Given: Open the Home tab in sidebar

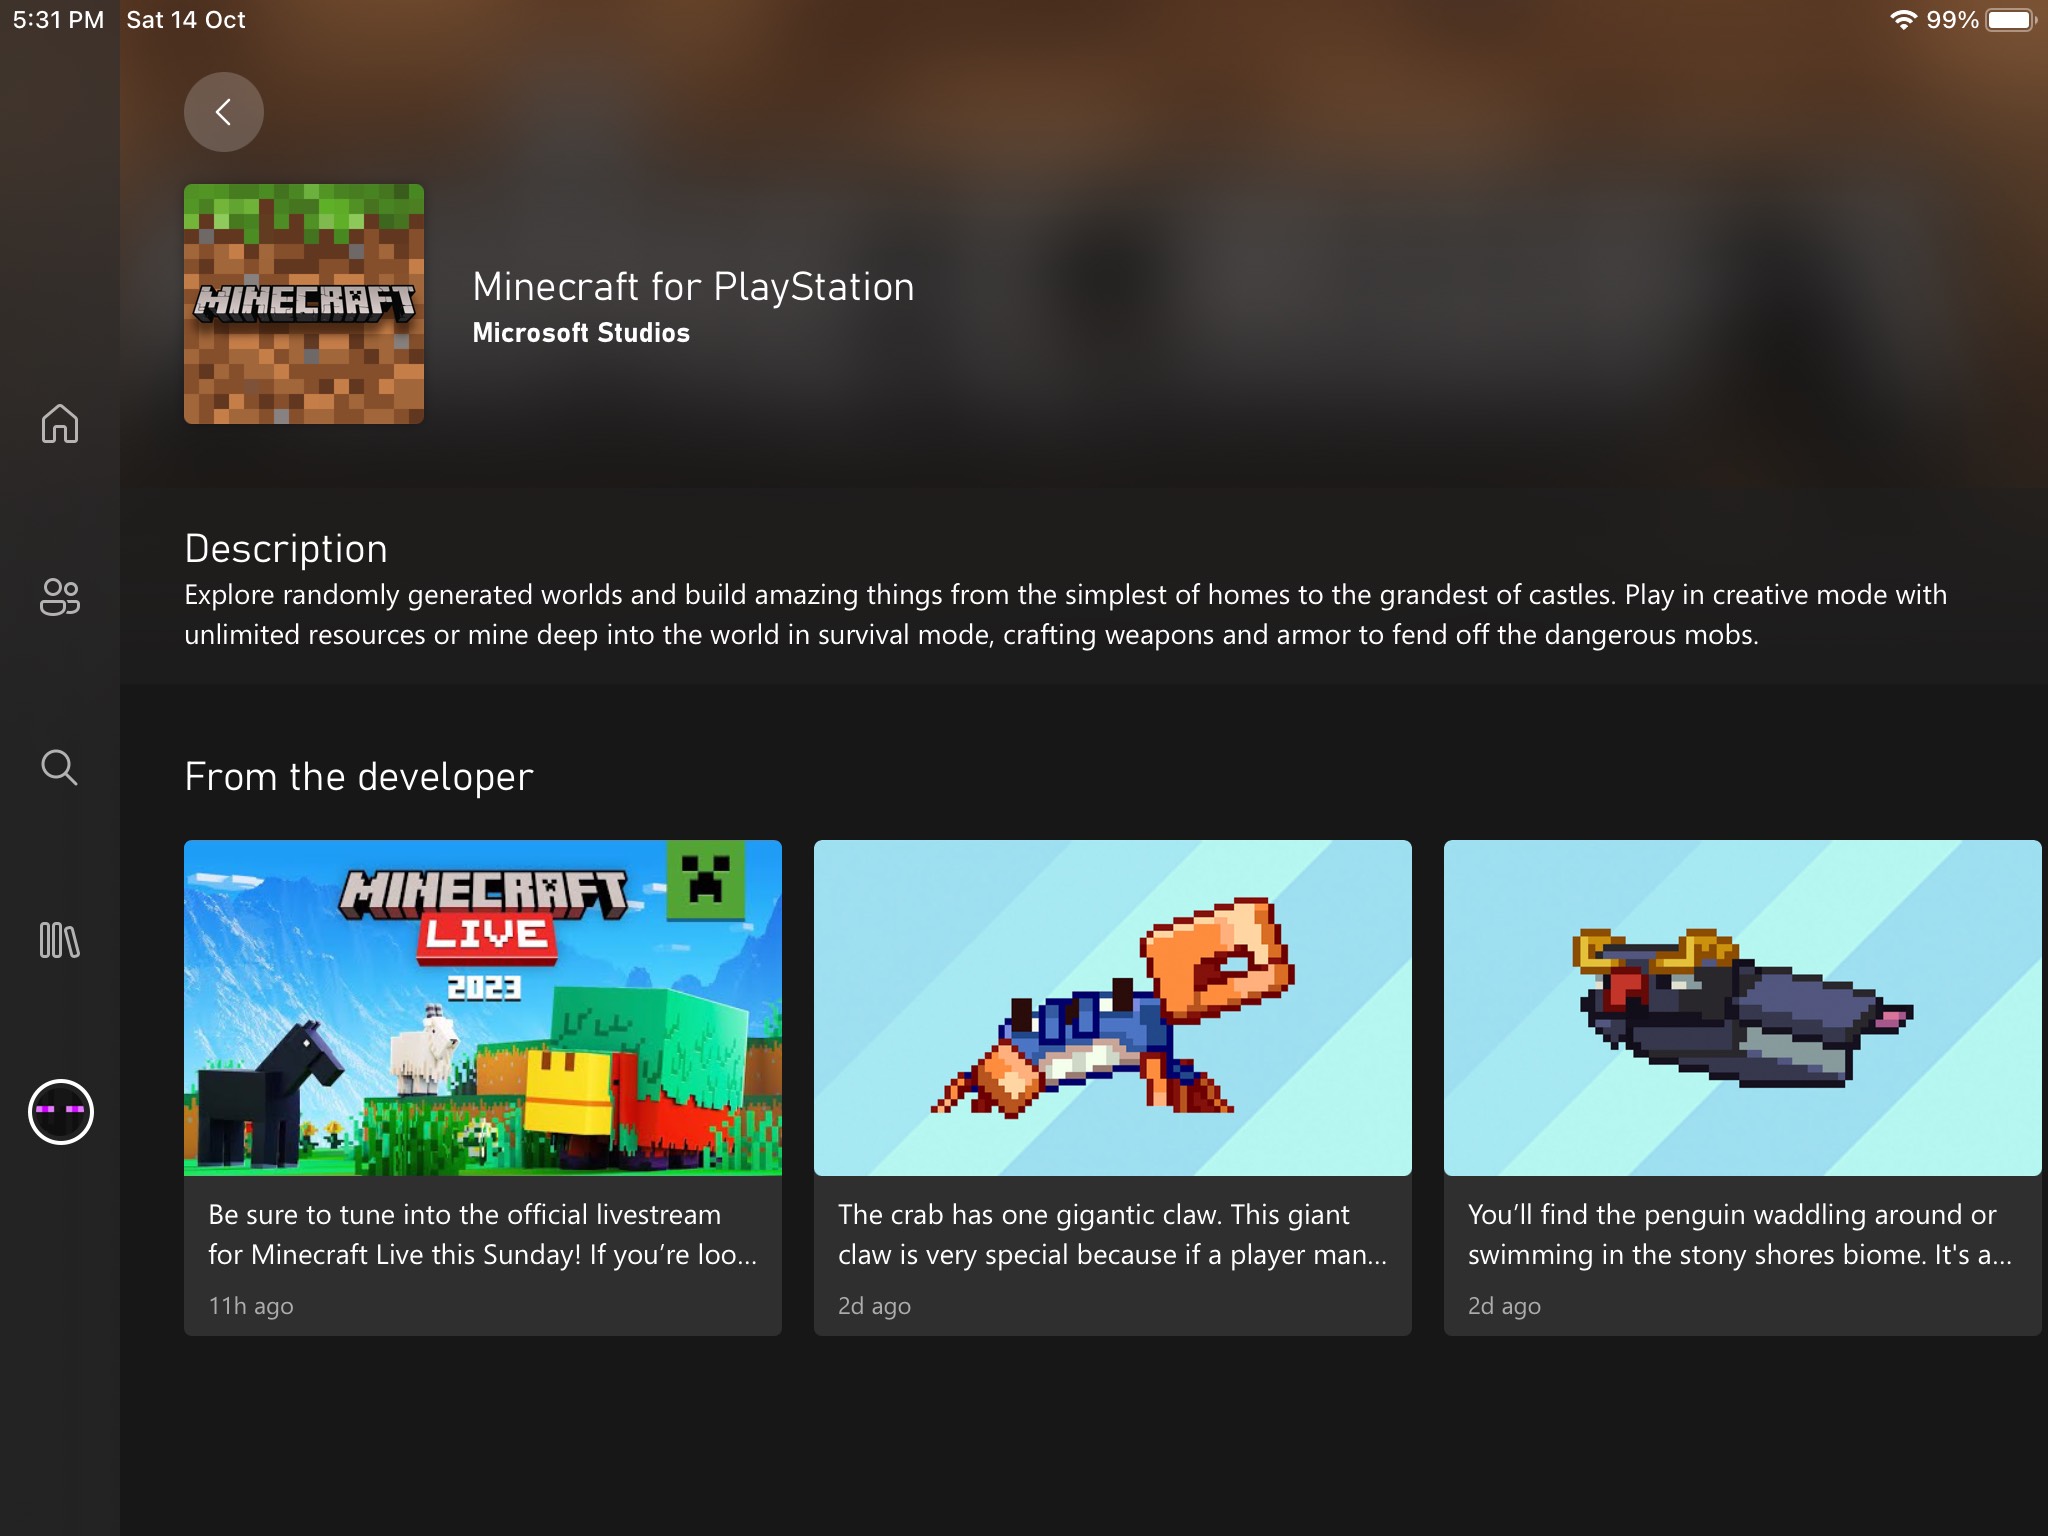Looking at the screenshot, I should (60, 423).
